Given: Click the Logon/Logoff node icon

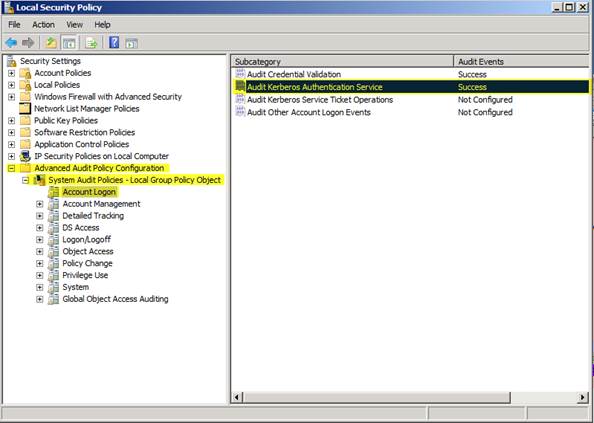Looking at the screenshot, I should click(53, 239).
